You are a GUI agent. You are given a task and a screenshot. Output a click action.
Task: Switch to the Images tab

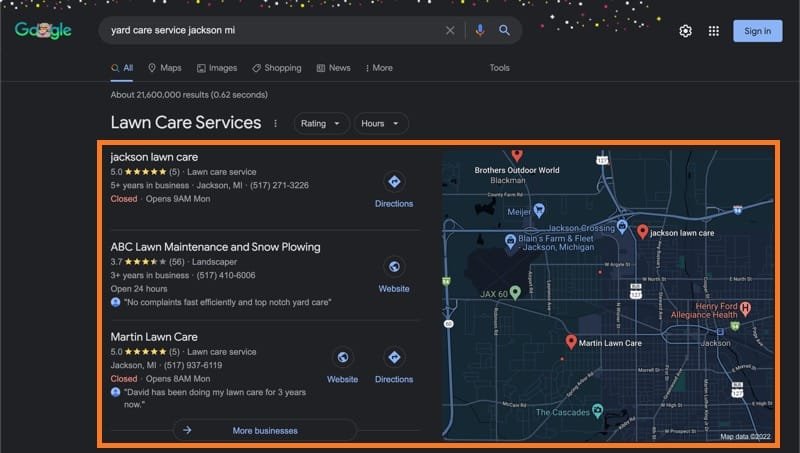point(217,68)
